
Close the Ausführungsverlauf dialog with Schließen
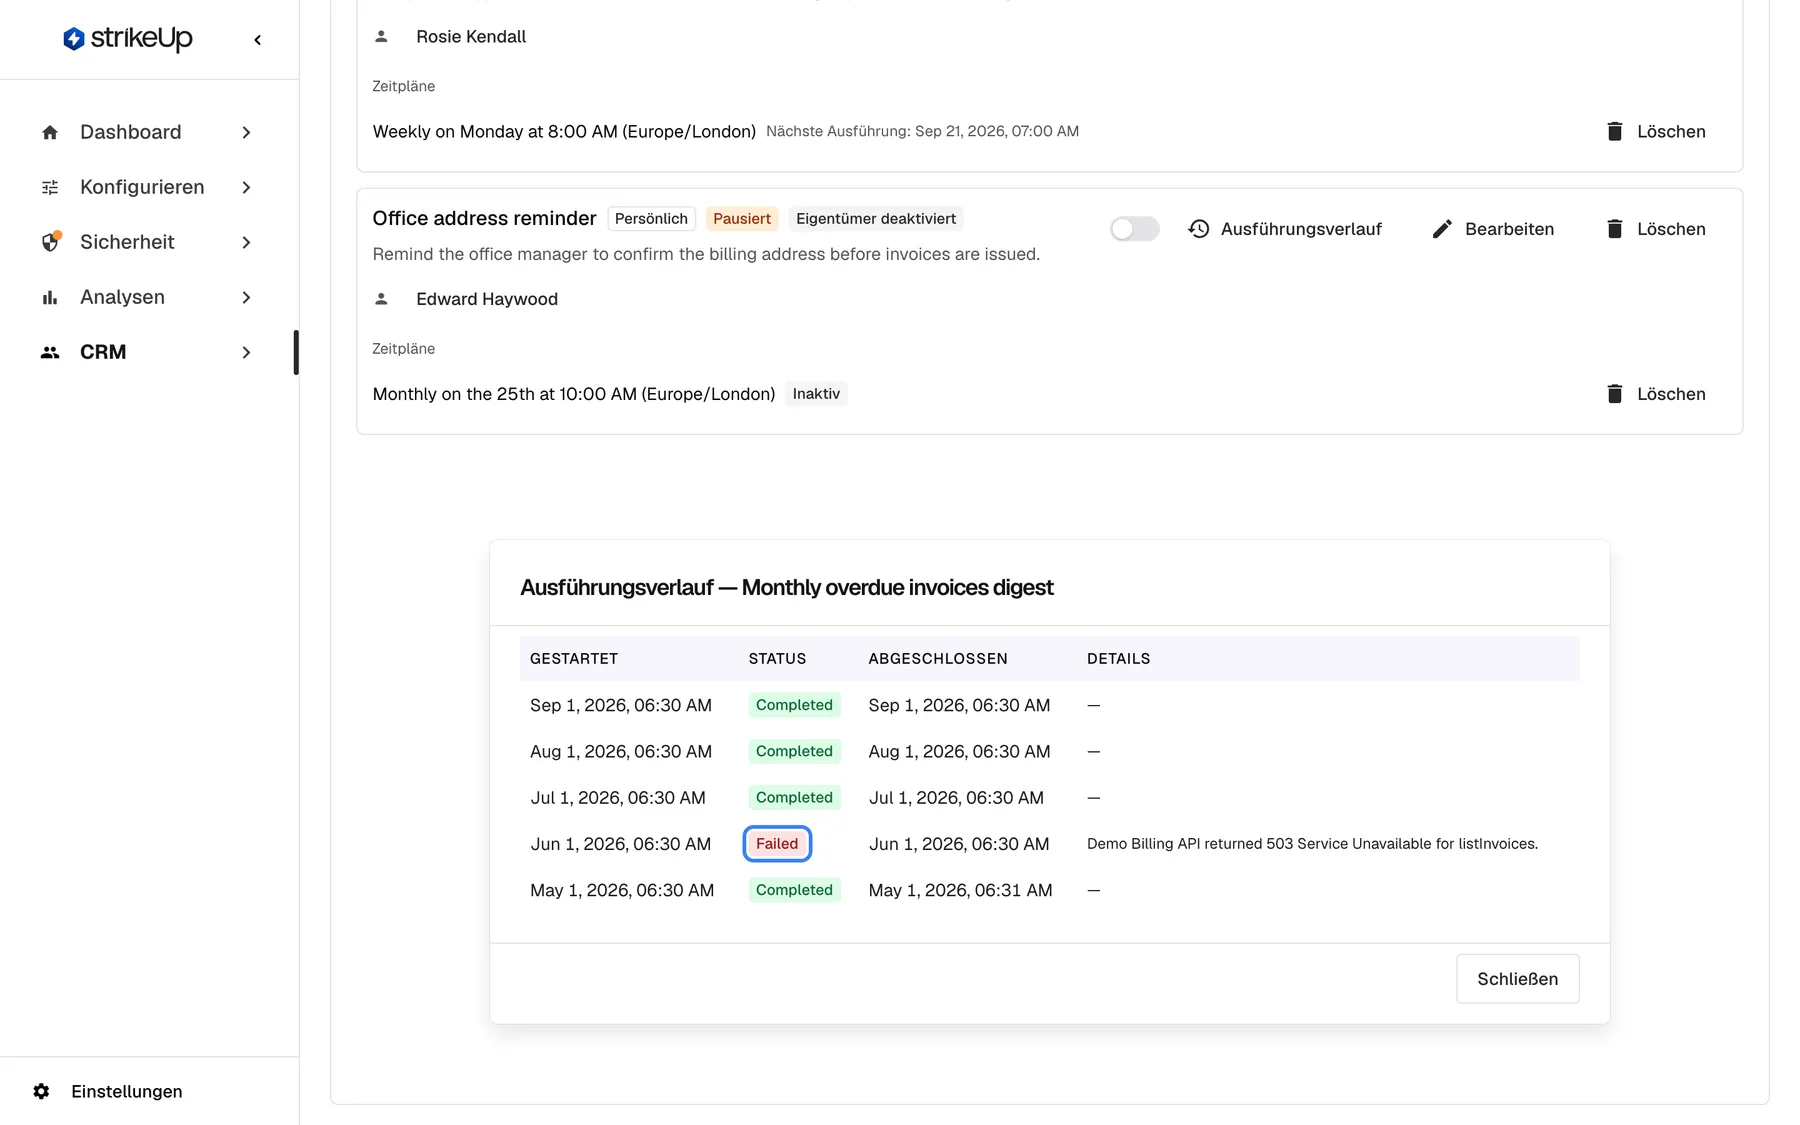click(x=1517, y=979)
